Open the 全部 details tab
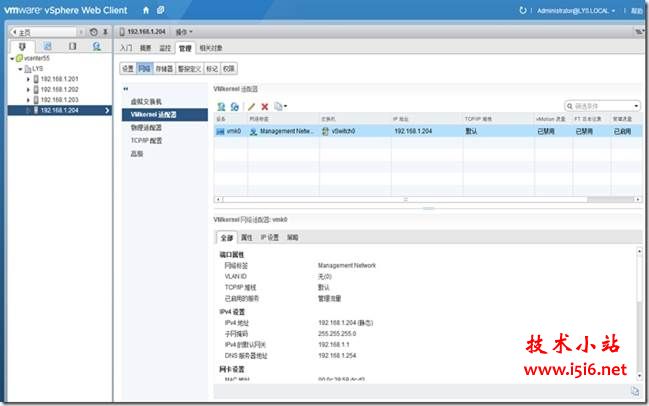 [x=226, y=238]
